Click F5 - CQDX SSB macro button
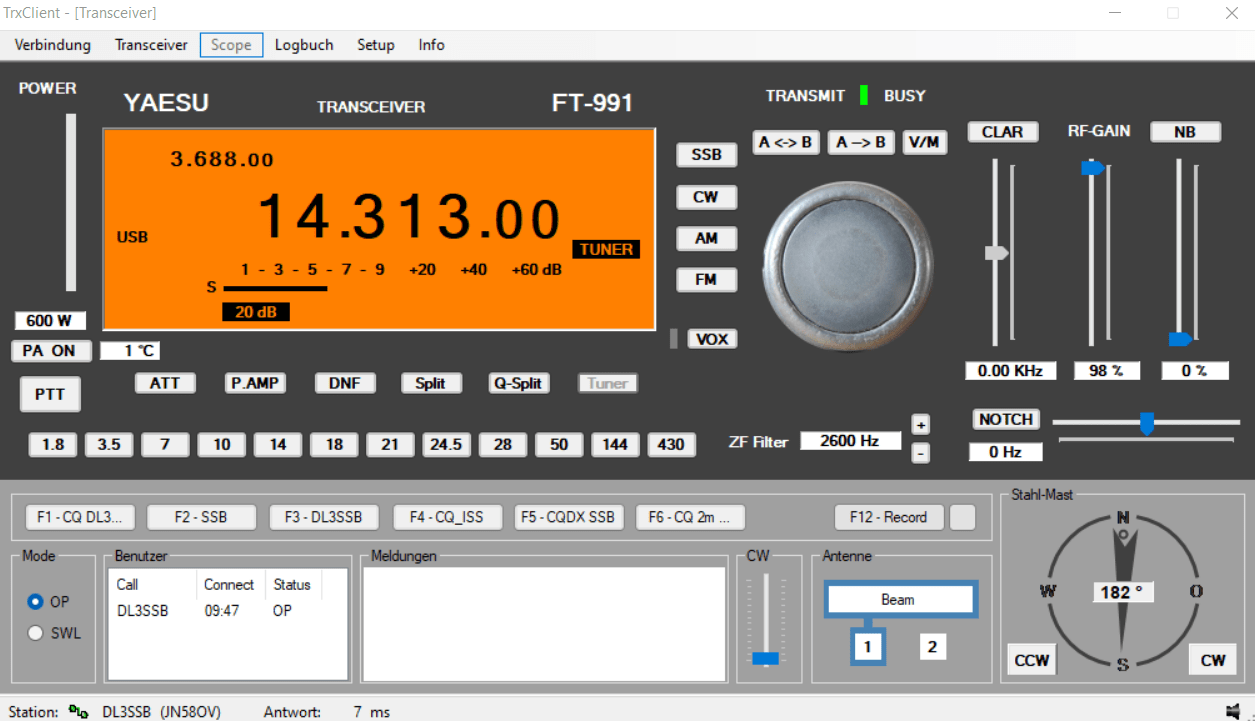The image size is (1255, 721). coord(569,517)
